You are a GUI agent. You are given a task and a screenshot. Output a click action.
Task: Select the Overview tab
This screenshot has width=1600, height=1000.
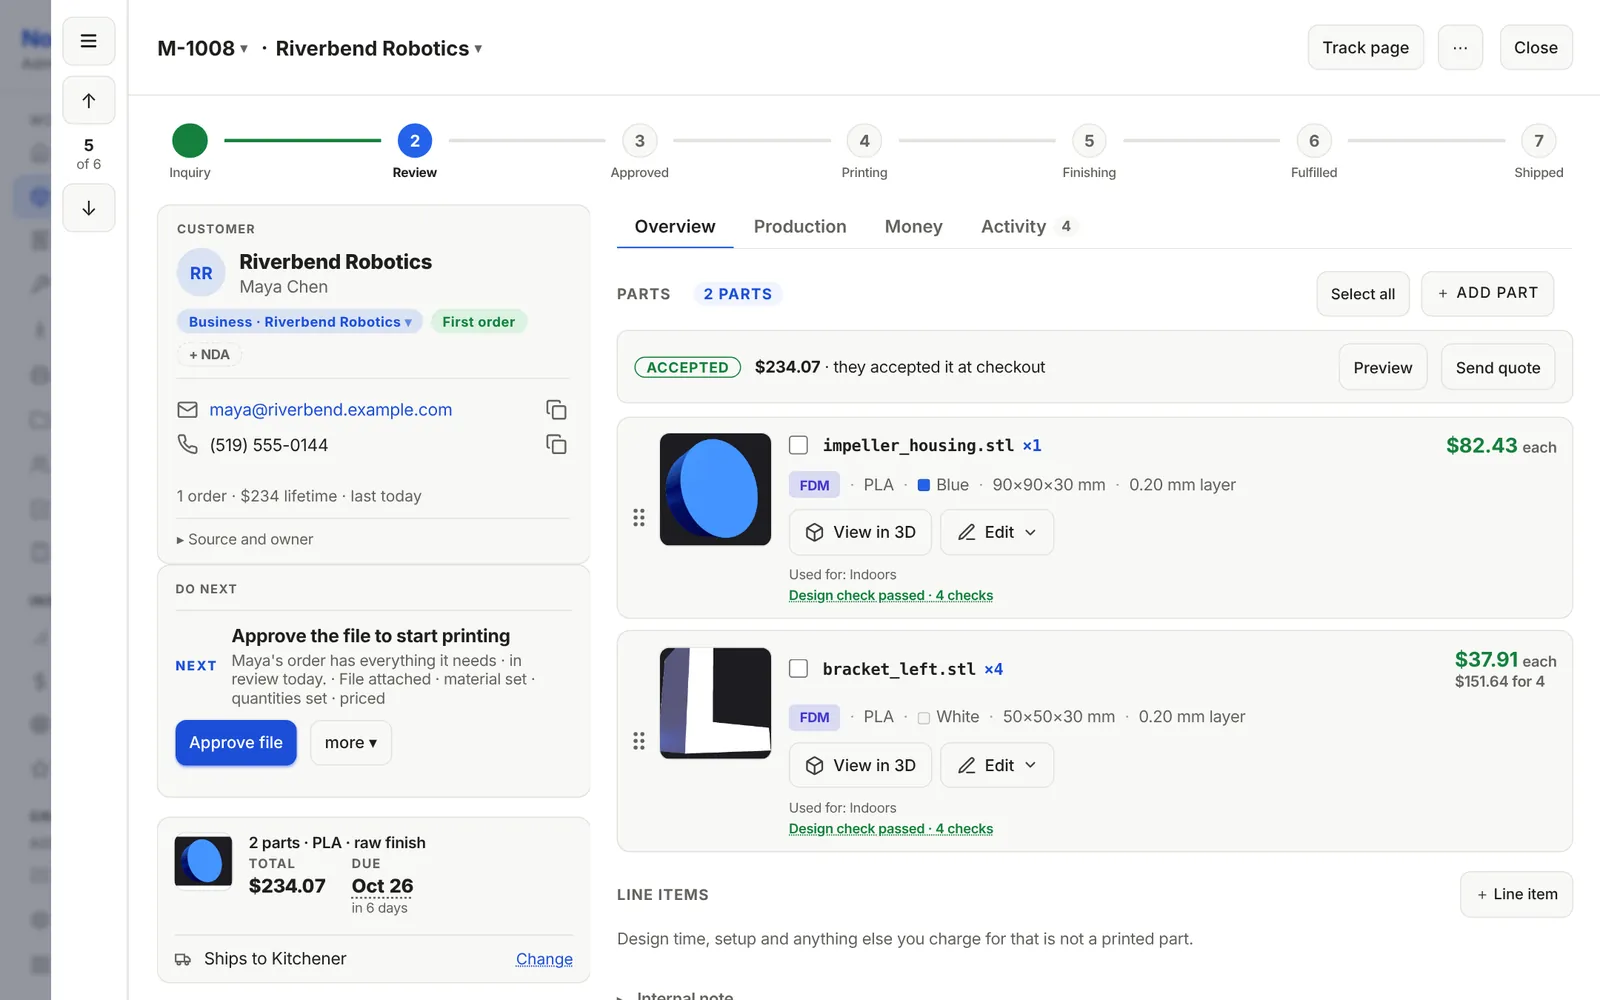pyautogui.click(x=675, y=227)
